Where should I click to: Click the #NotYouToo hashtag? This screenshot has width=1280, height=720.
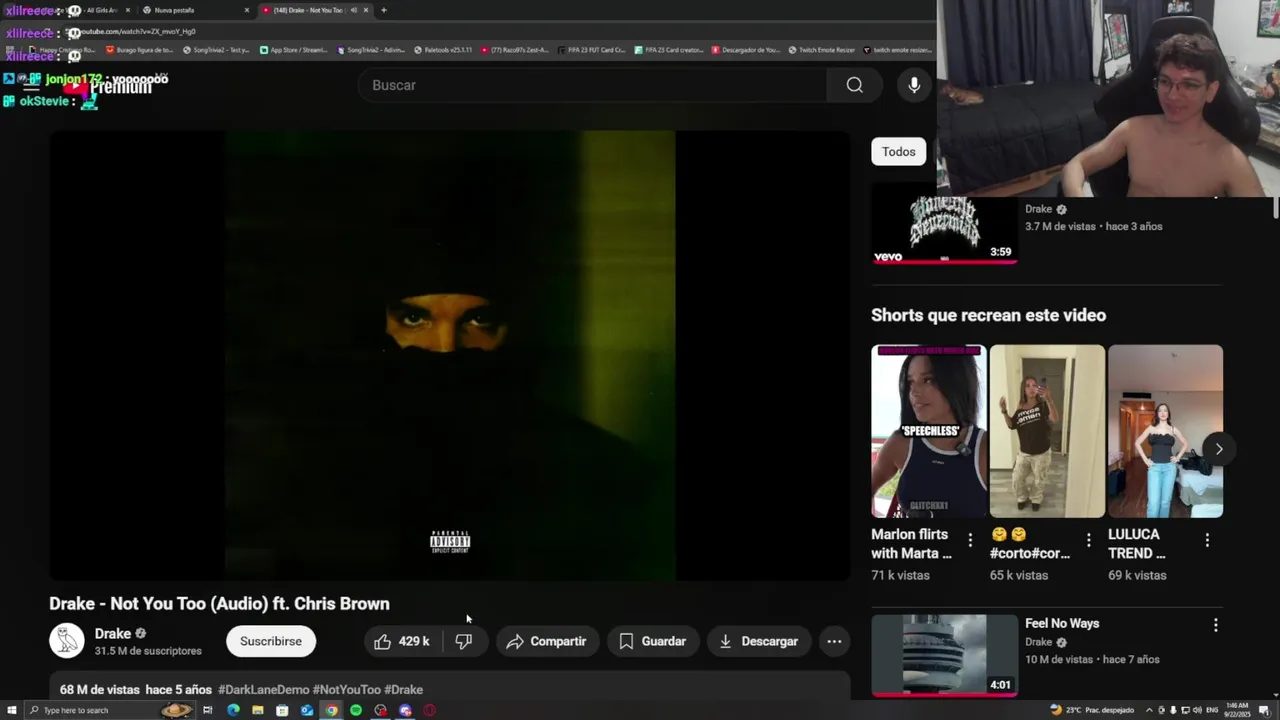coord(346,690)
